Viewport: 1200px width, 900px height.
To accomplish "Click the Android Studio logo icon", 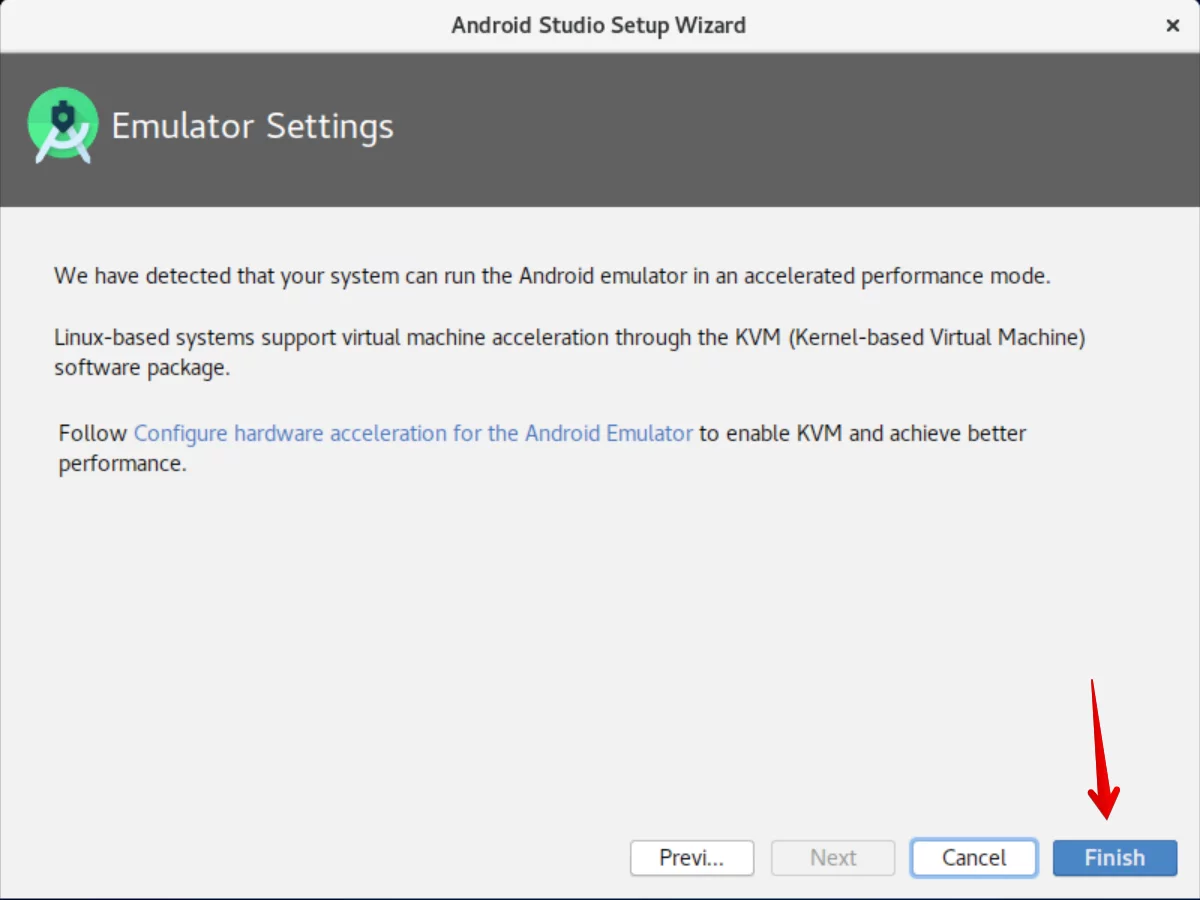I will pyautogui.click(x=63, y=126).
